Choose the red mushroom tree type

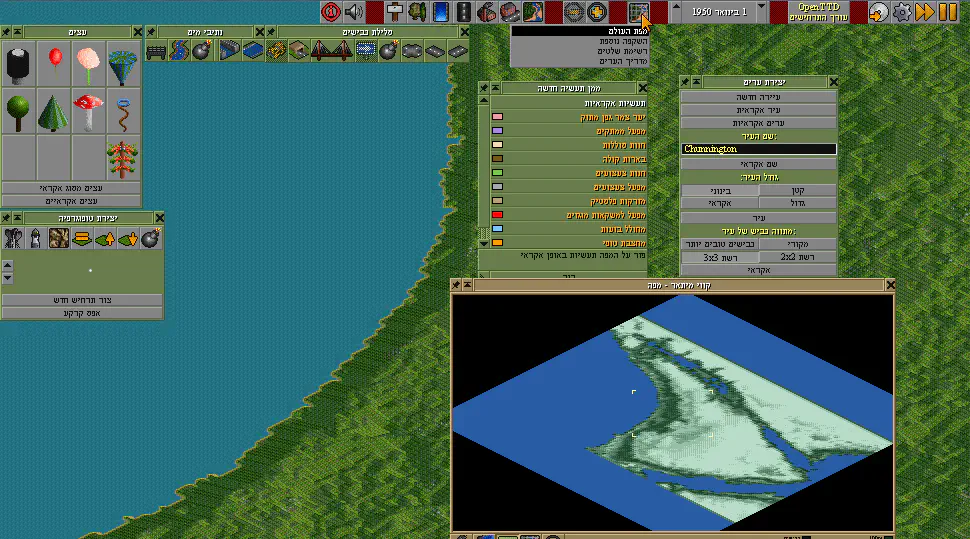pyautogui.click(x=88, y=110)
